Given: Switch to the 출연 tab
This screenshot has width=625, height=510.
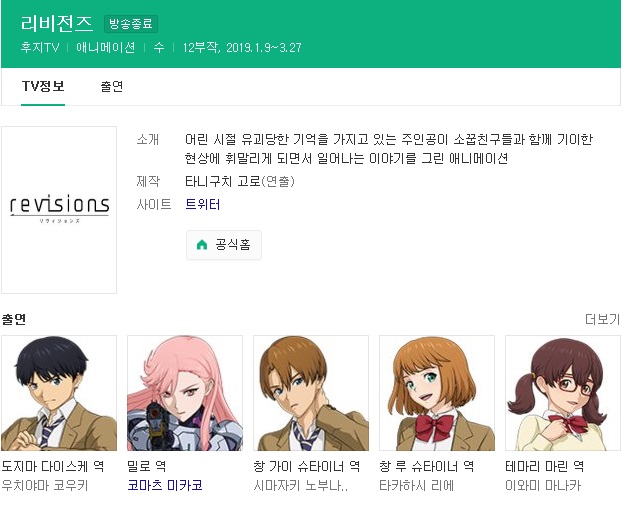Looking at the screenshot, I should (112, 86).
